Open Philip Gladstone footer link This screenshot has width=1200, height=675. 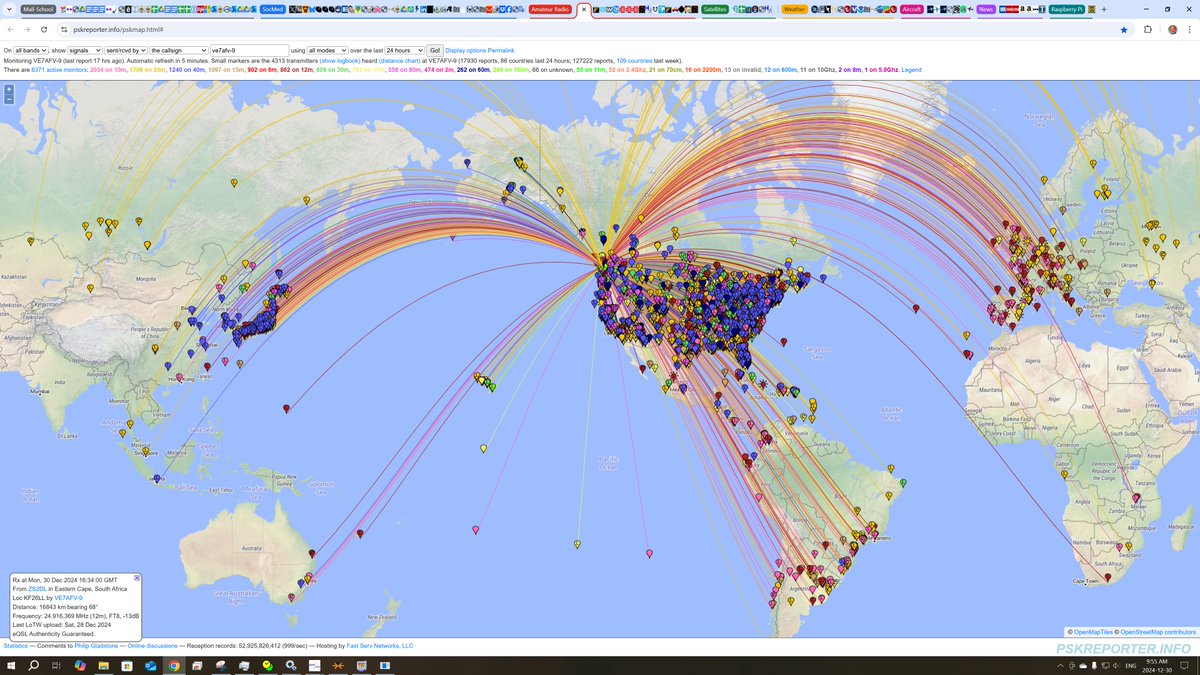pos(98,646)
